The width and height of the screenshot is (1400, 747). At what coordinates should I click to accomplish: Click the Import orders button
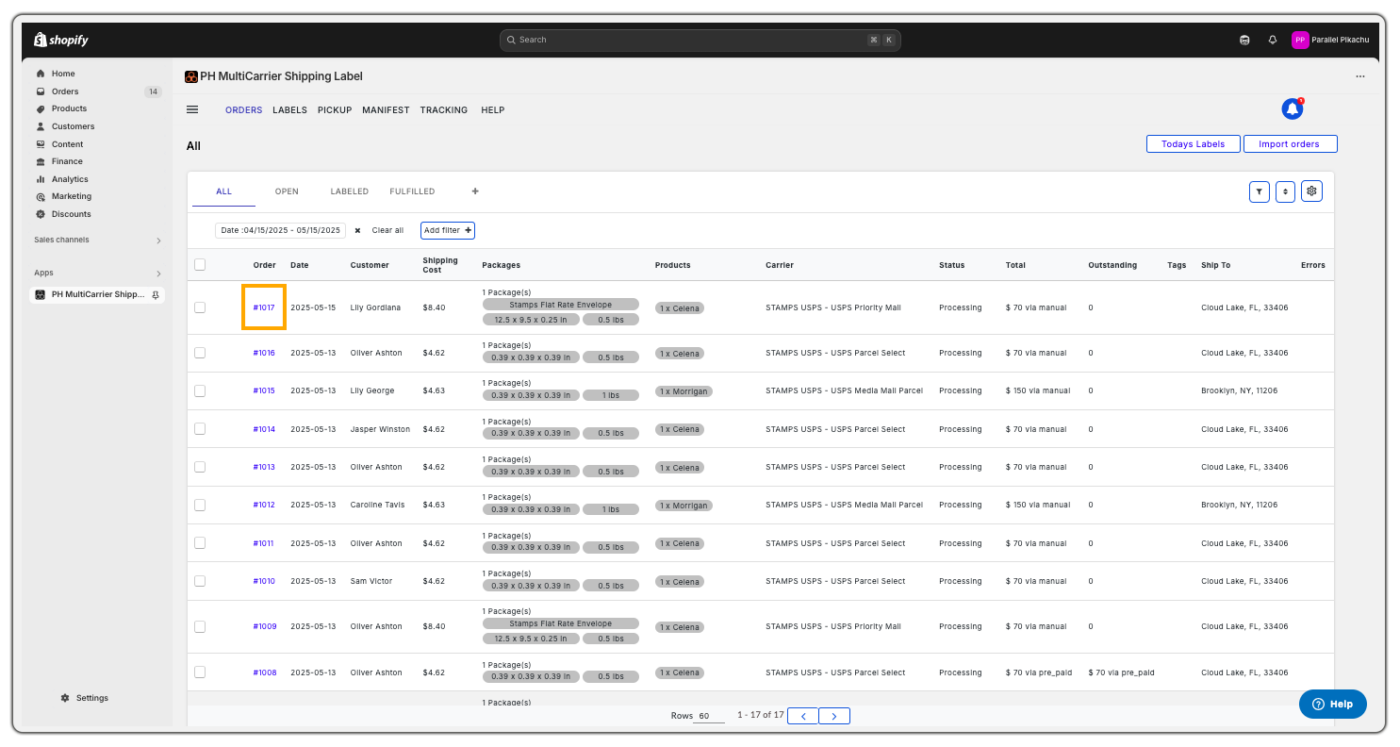[x=1290, y=144]
